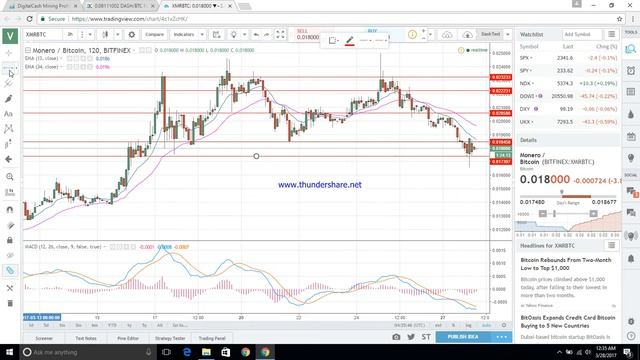Expand the PUBLISH IDEA more options
This screenshot has height=360, width=640.
click(501, 337)
